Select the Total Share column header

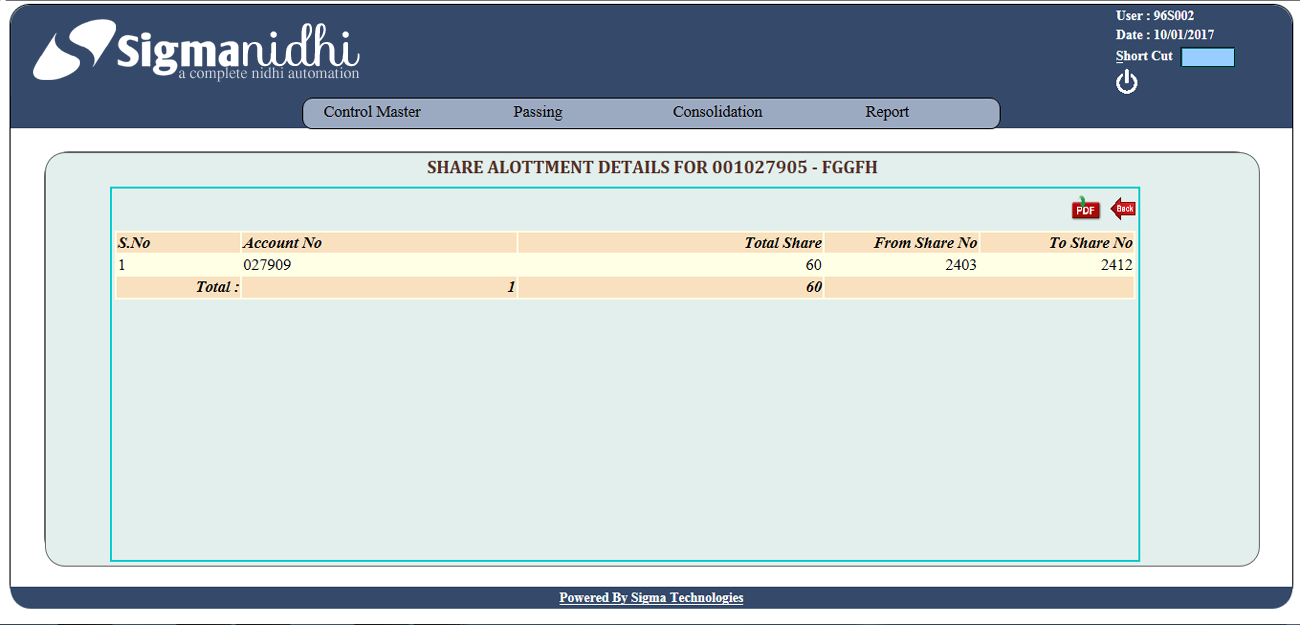pyautogui.click(x=782, y=243)
